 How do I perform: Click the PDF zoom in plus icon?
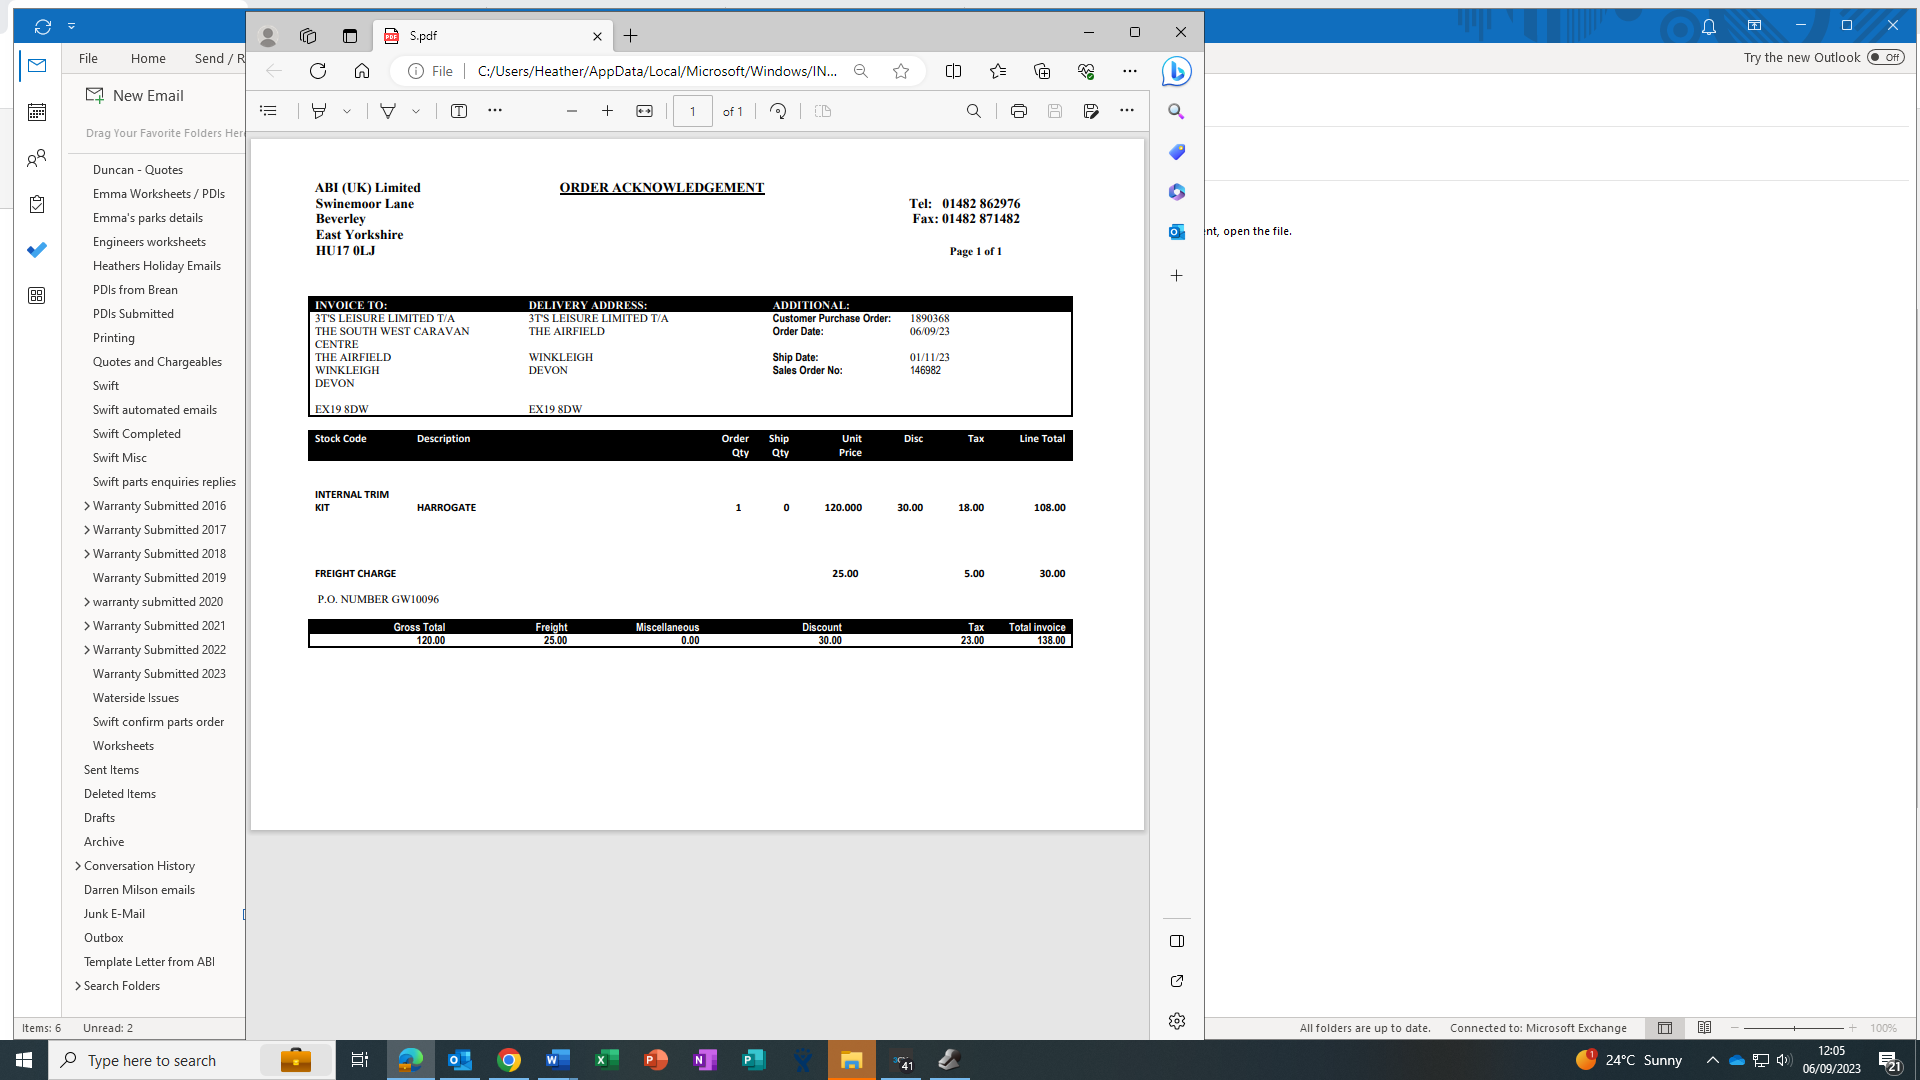click(x=607, y=111)
